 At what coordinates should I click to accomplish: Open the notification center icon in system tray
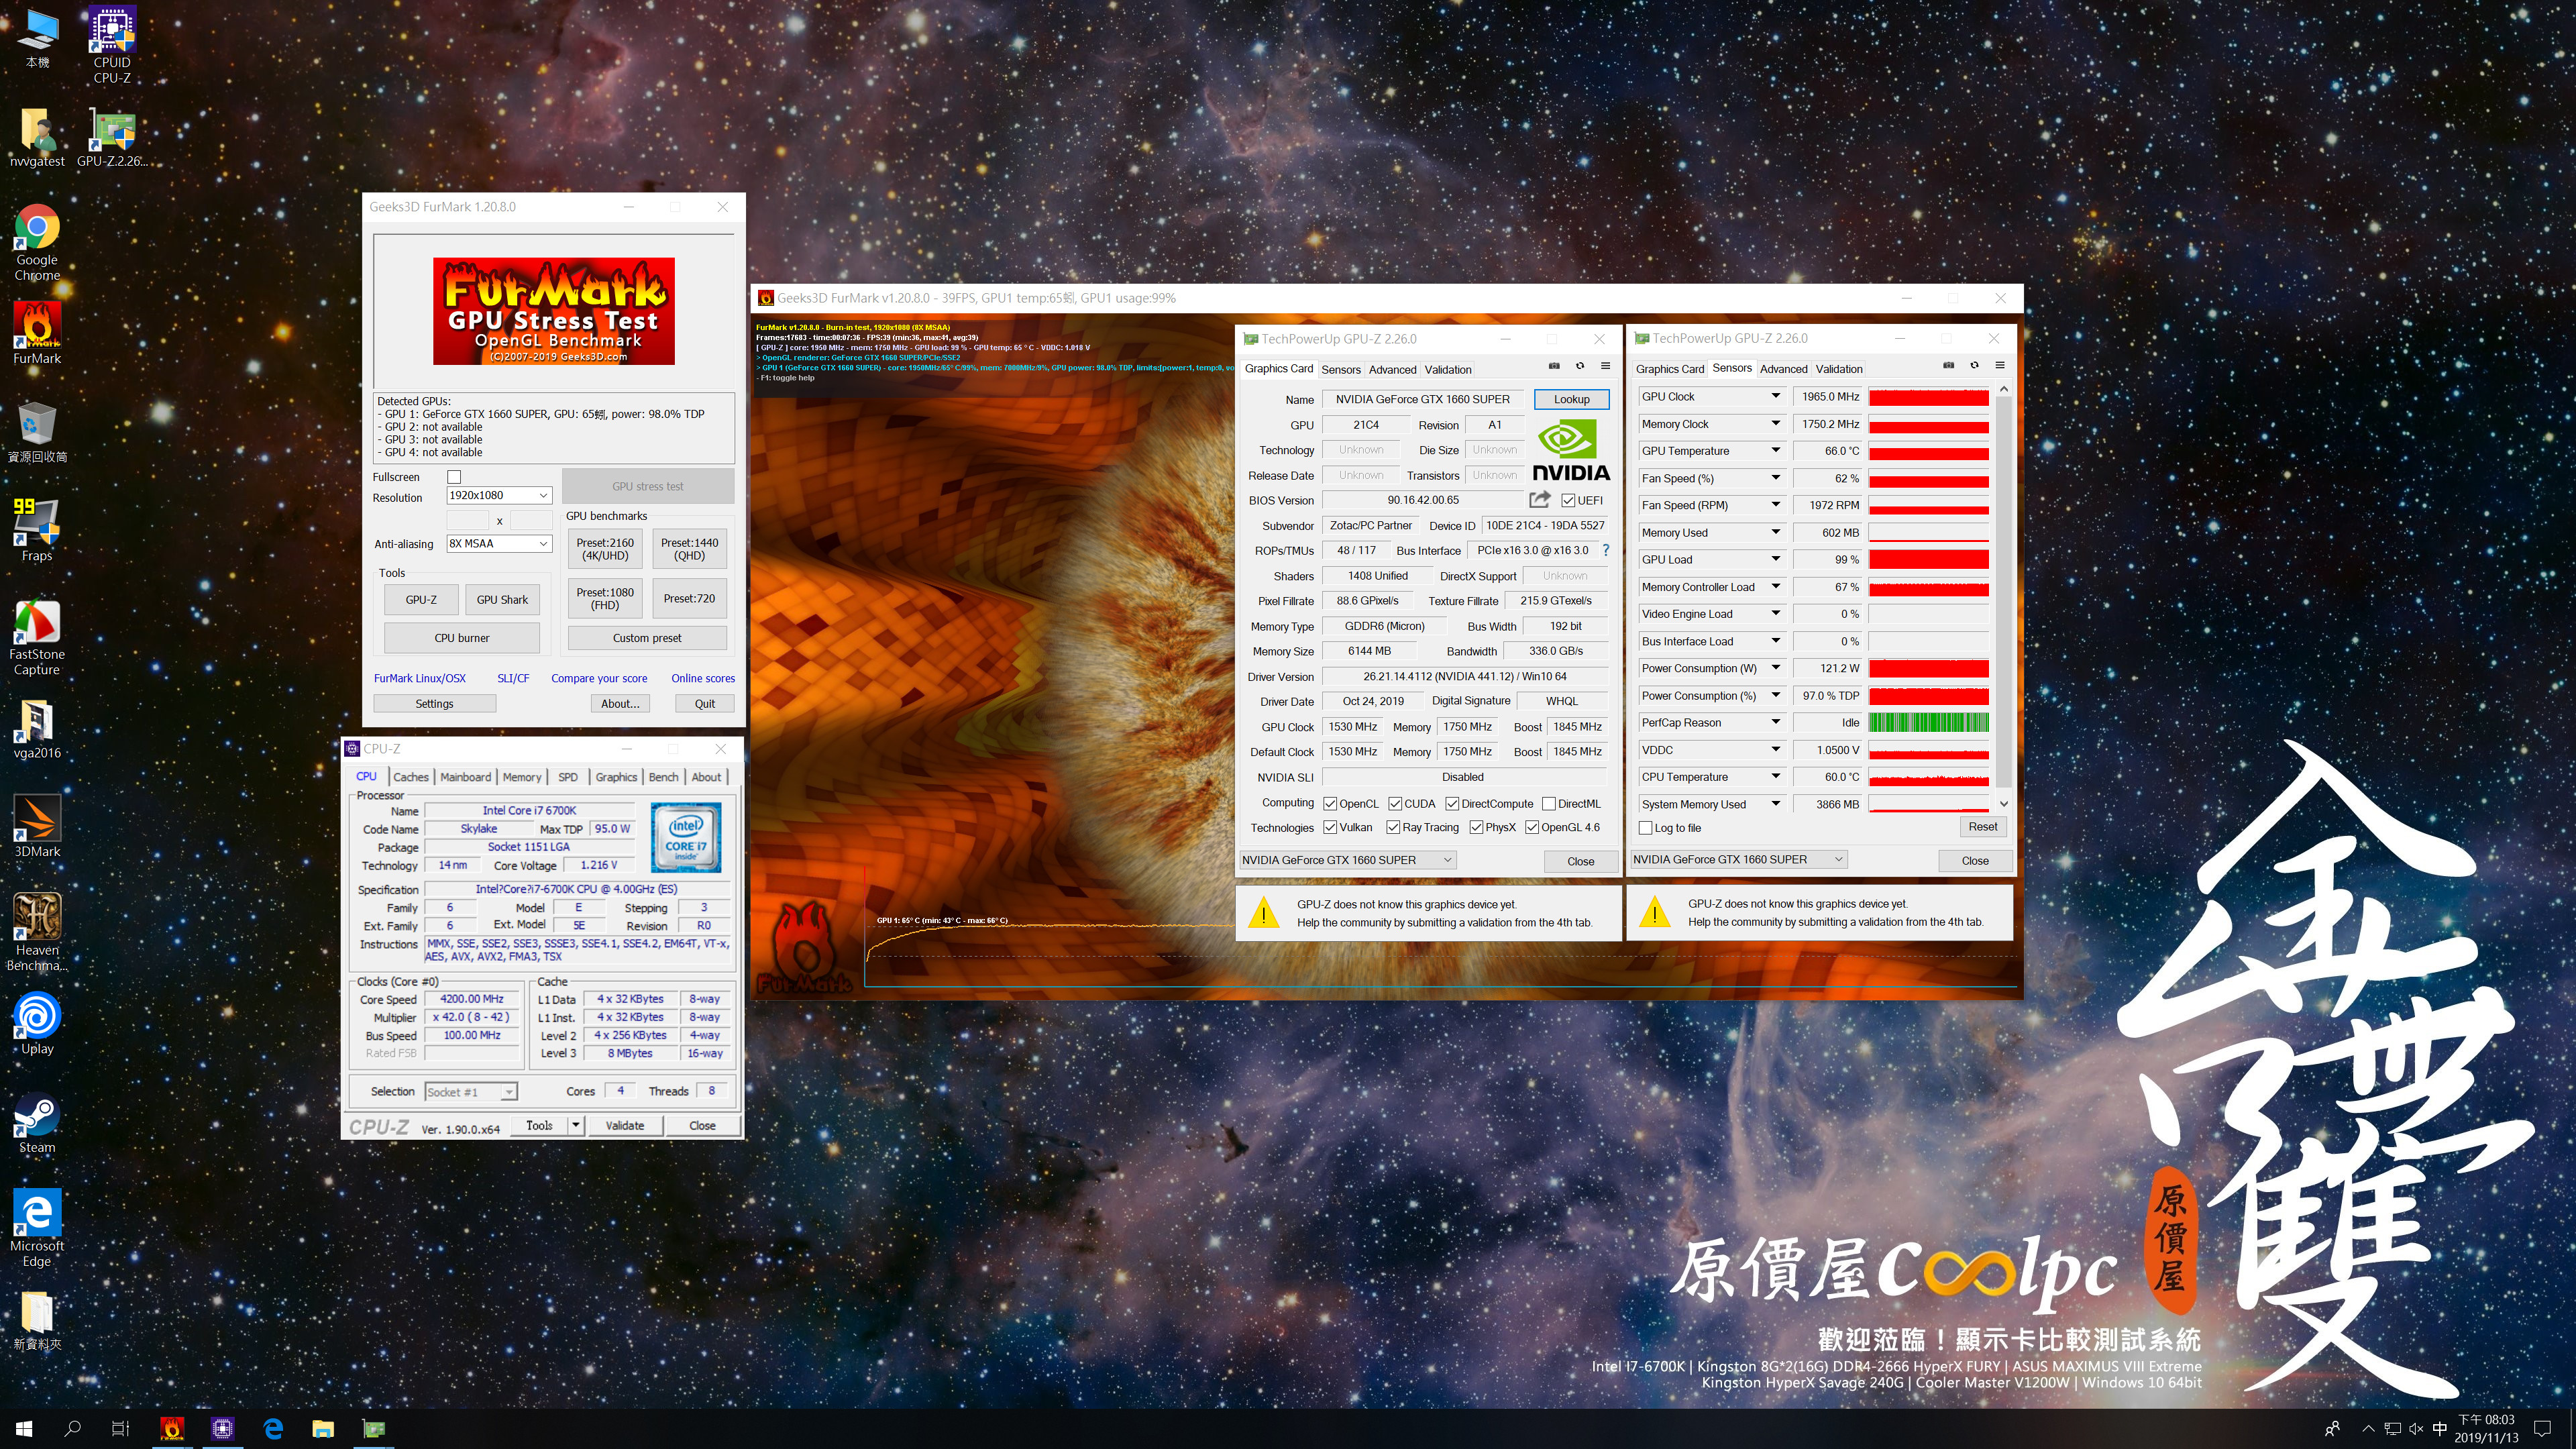(x=2542, y=1428)
